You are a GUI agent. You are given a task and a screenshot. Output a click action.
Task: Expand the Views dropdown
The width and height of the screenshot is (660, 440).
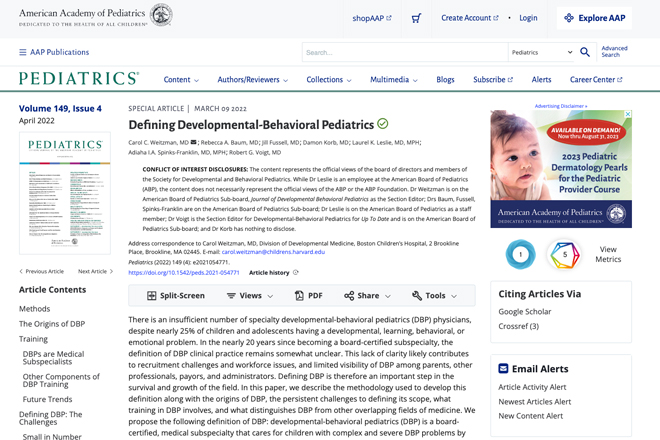[250, 296]
